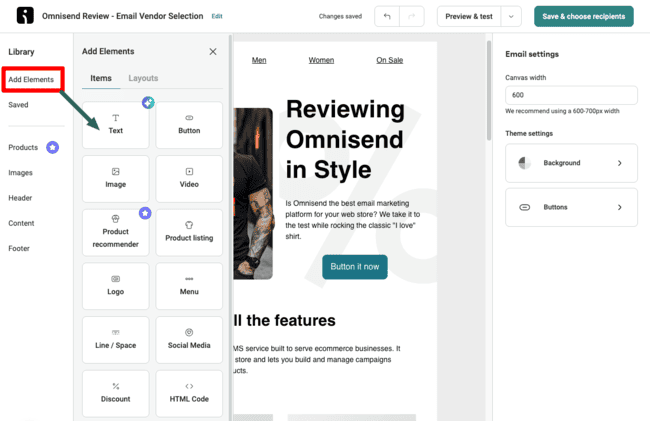This screenshot has height=421, width=650.
Task: Close the Add Elements panel
Action: point(213,51)
